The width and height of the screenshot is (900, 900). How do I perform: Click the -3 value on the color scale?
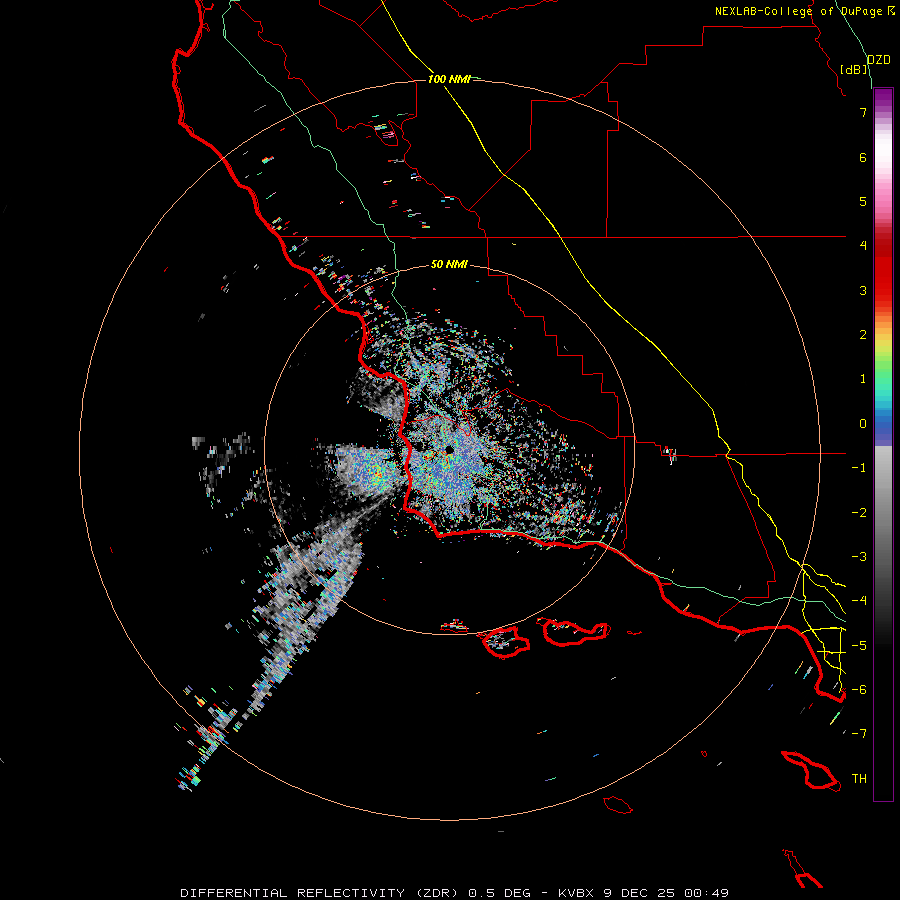[x=859, y=557]
